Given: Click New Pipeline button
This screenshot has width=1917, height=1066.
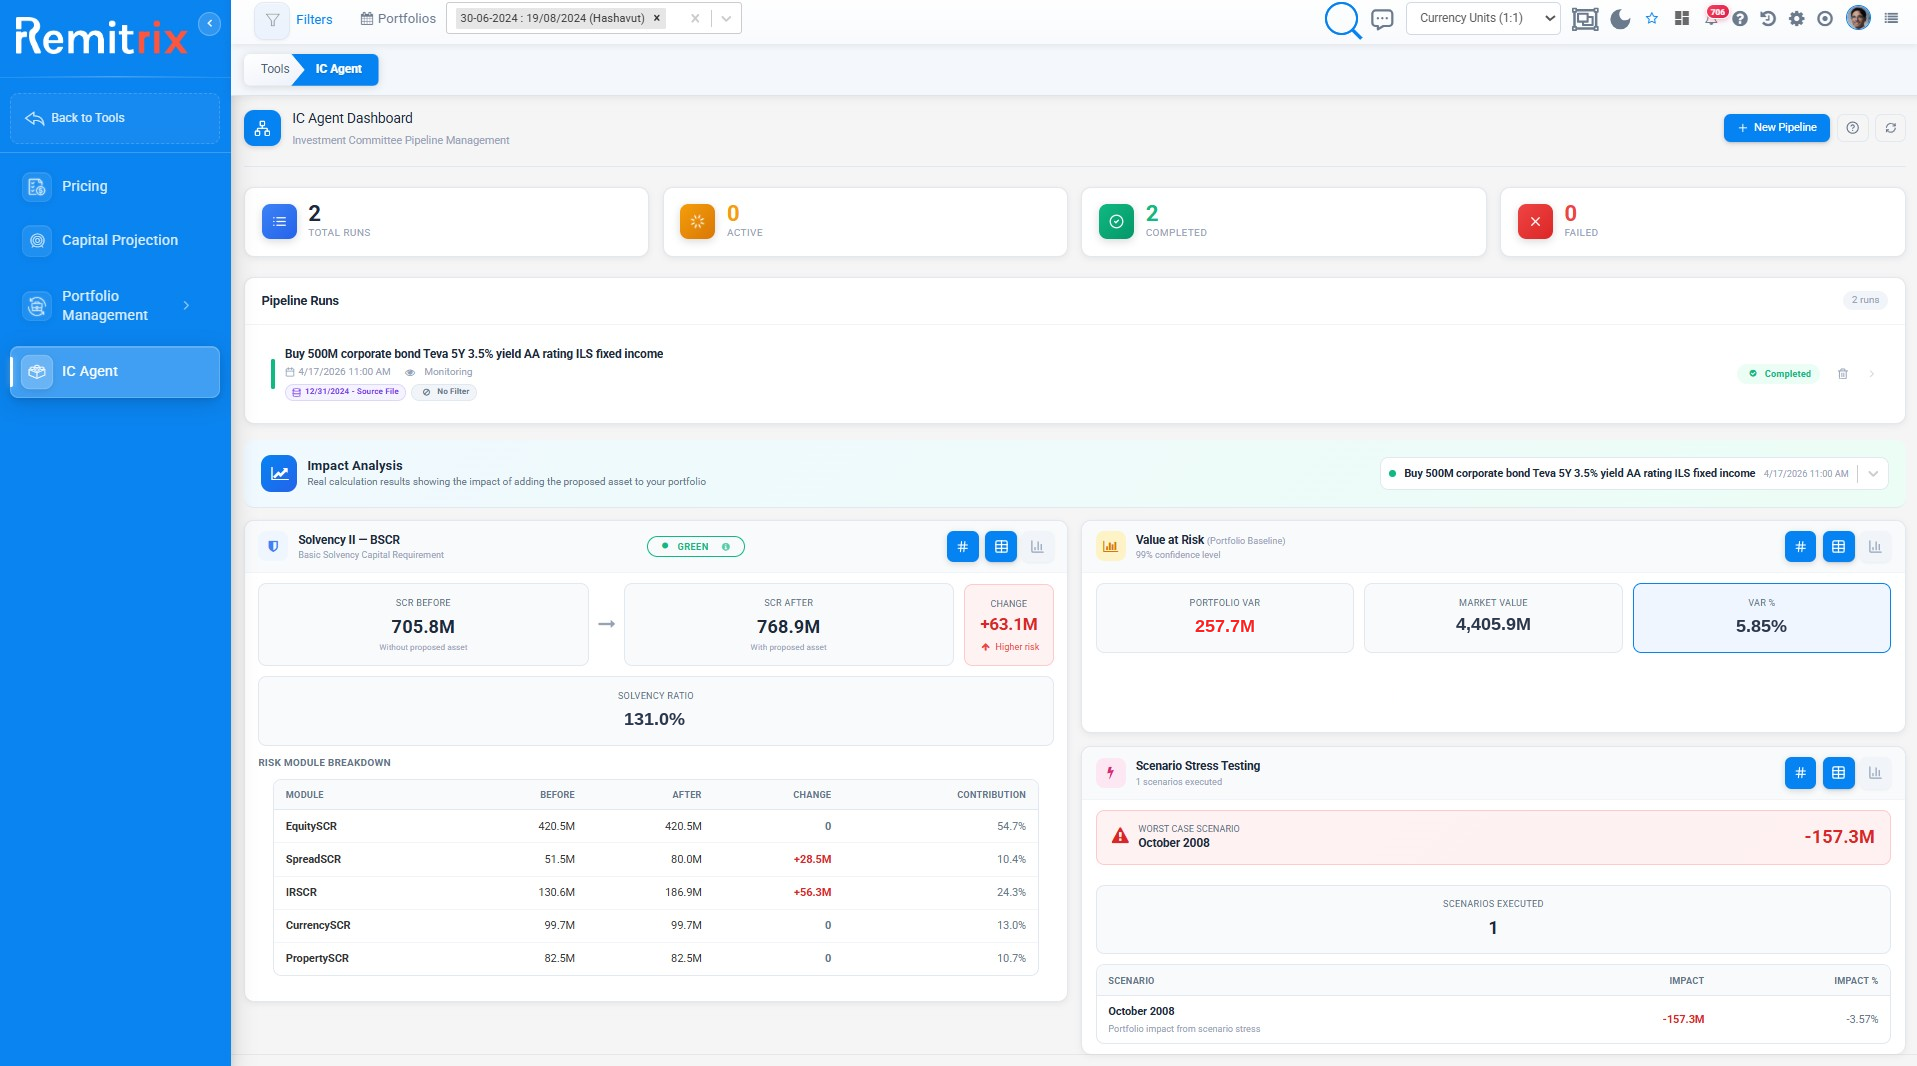Looking at the screenshot, I should [x=1776, y=128].
